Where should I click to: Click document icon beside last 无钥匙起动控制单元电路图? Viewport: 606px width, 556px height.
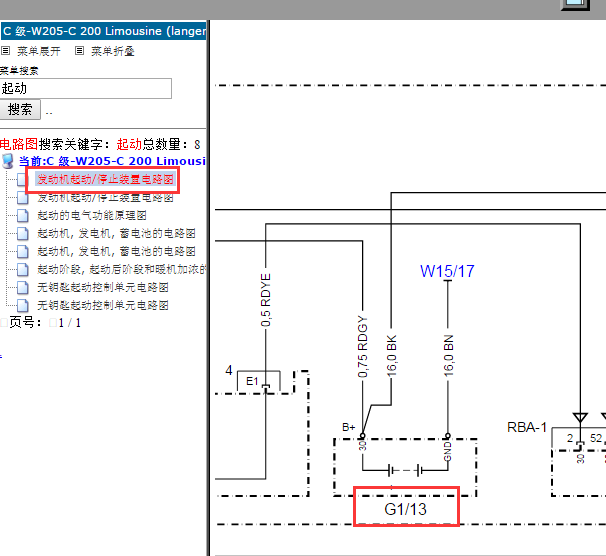tap(23, 305)
